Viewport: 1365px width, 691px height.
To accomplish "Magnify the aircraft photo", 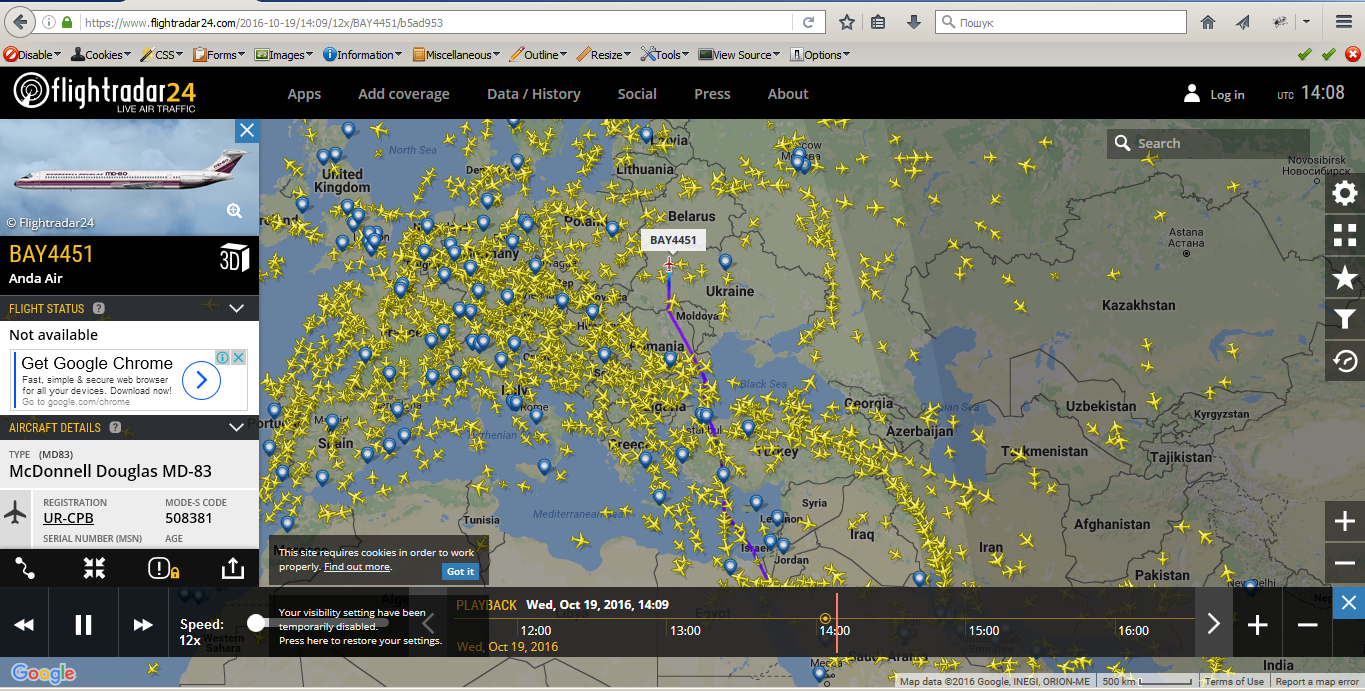I will coord(234,210).
